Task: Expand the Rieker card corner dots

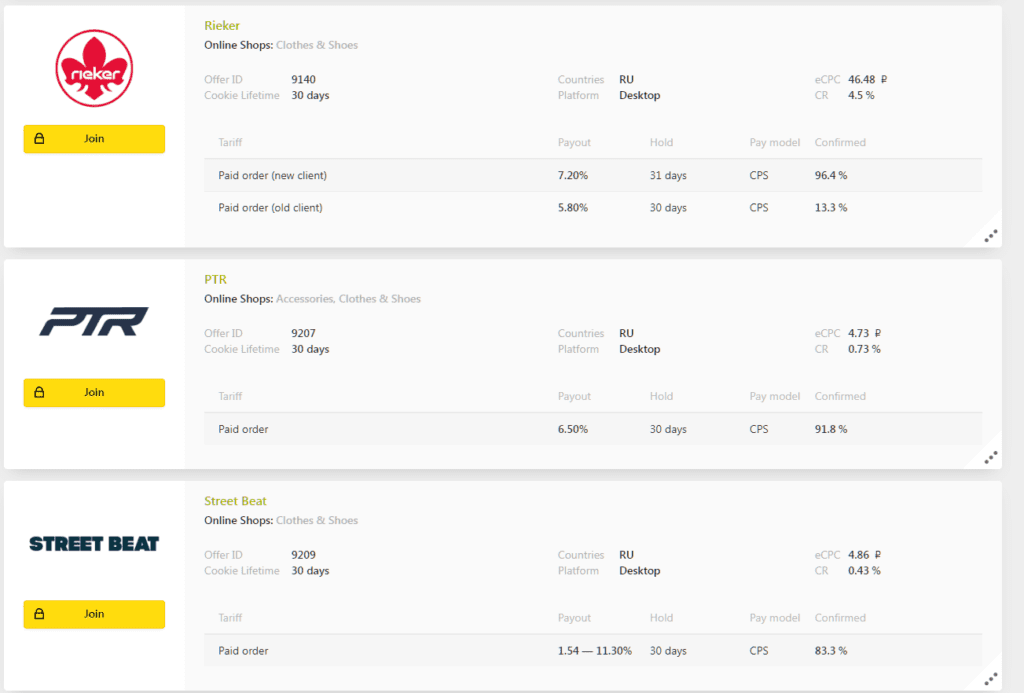Action: [x=990, y=236]
